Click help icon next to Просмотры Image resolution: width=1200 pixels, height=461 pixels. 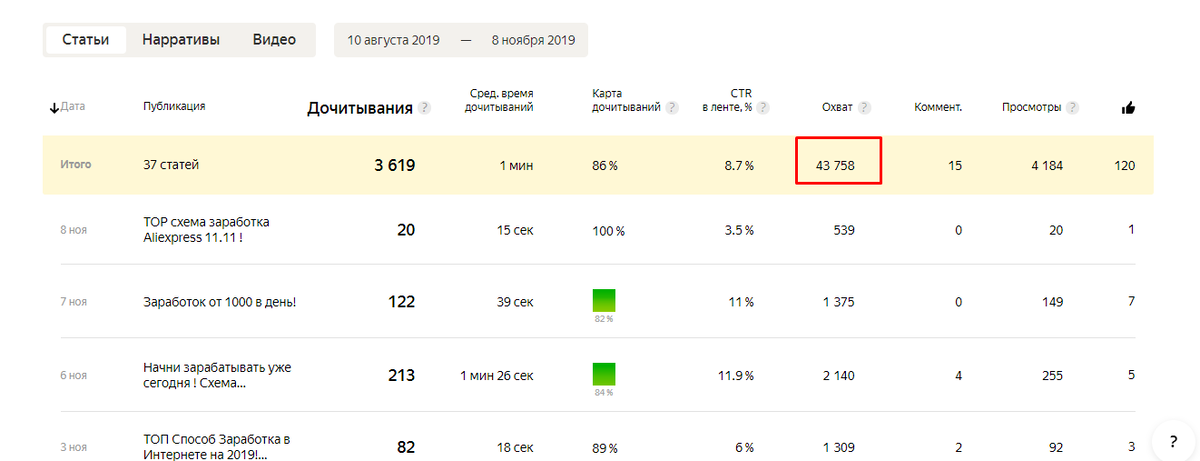pos(1072,107)
